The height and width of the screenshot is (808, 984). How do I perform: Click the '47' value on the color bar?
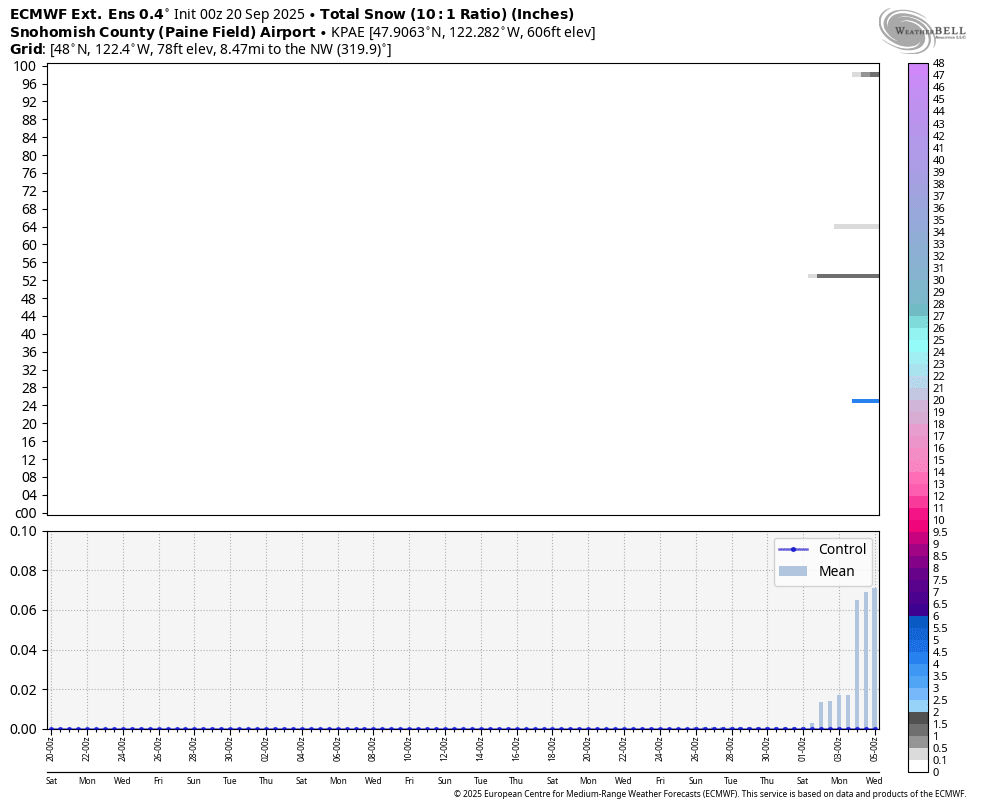pyautogui.click(x=938, y=75)
